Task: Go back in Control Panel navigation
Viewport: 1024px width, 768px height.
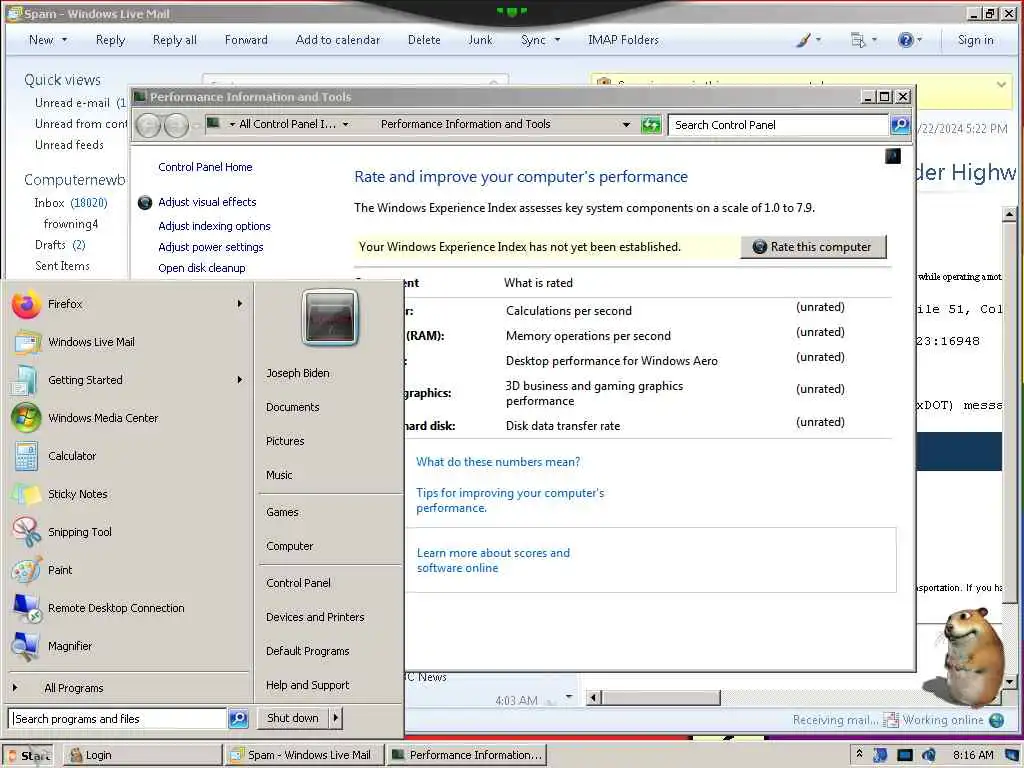Action: [x=148, y=125]
